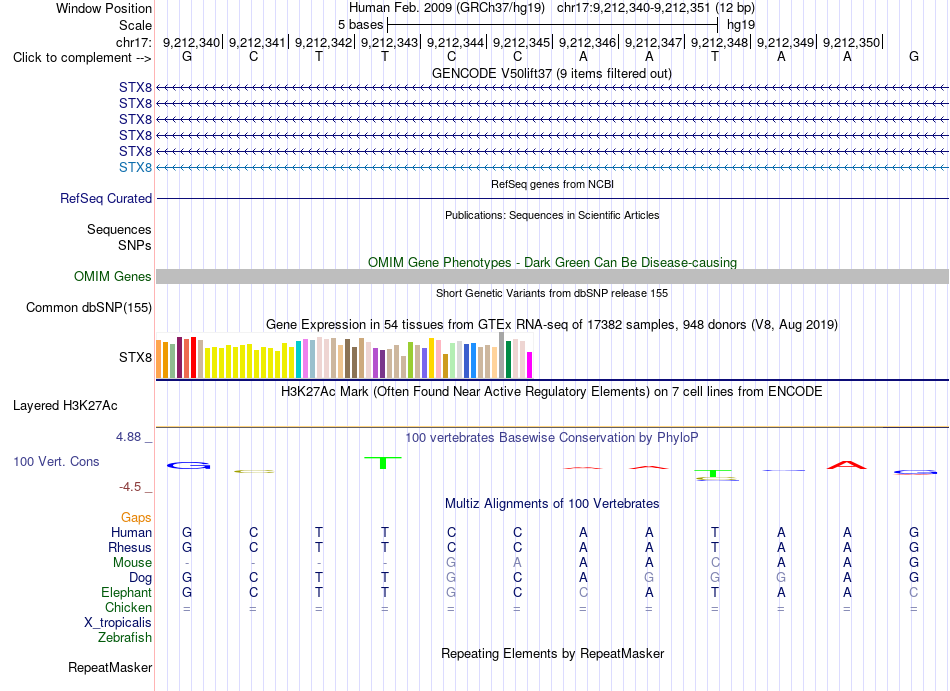950x691 pixels.
Task: Click the Zebrafish species label
Action: 125,638
